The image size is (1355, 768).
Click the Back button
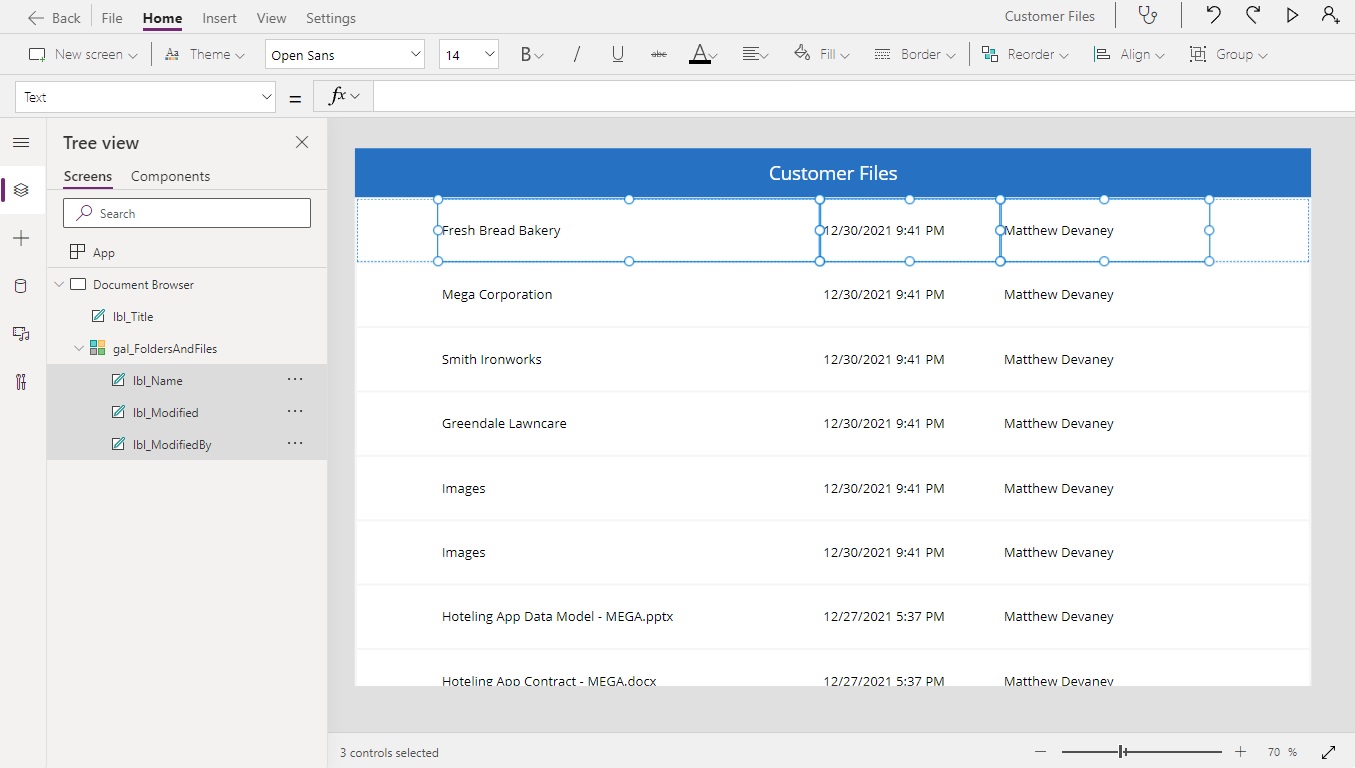click(x=54, y=17)
